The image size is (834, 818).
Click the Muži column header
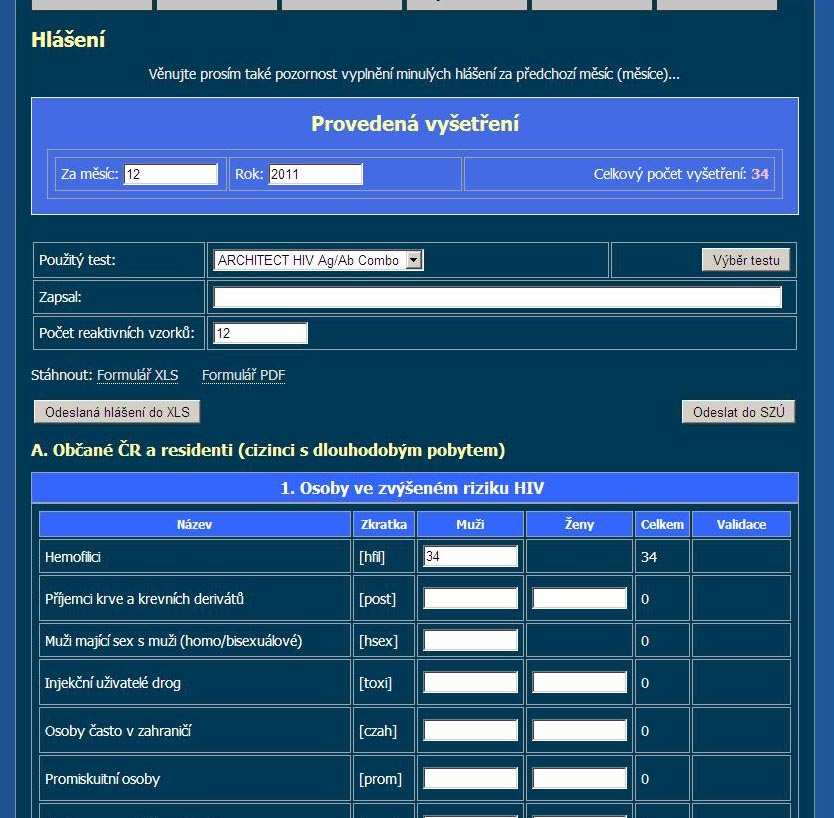tap(470, 524)
